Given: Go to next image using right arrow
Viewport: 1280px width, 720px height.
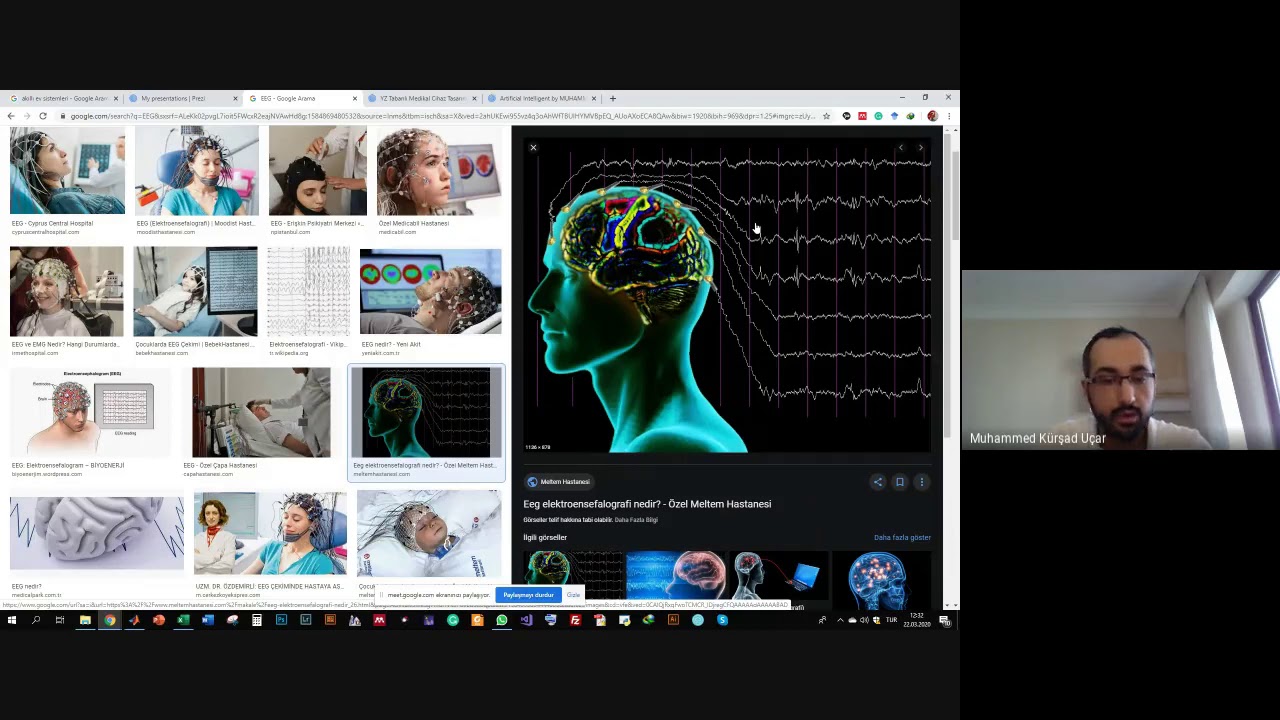Looking at the screenshot, I should [921, 148].
